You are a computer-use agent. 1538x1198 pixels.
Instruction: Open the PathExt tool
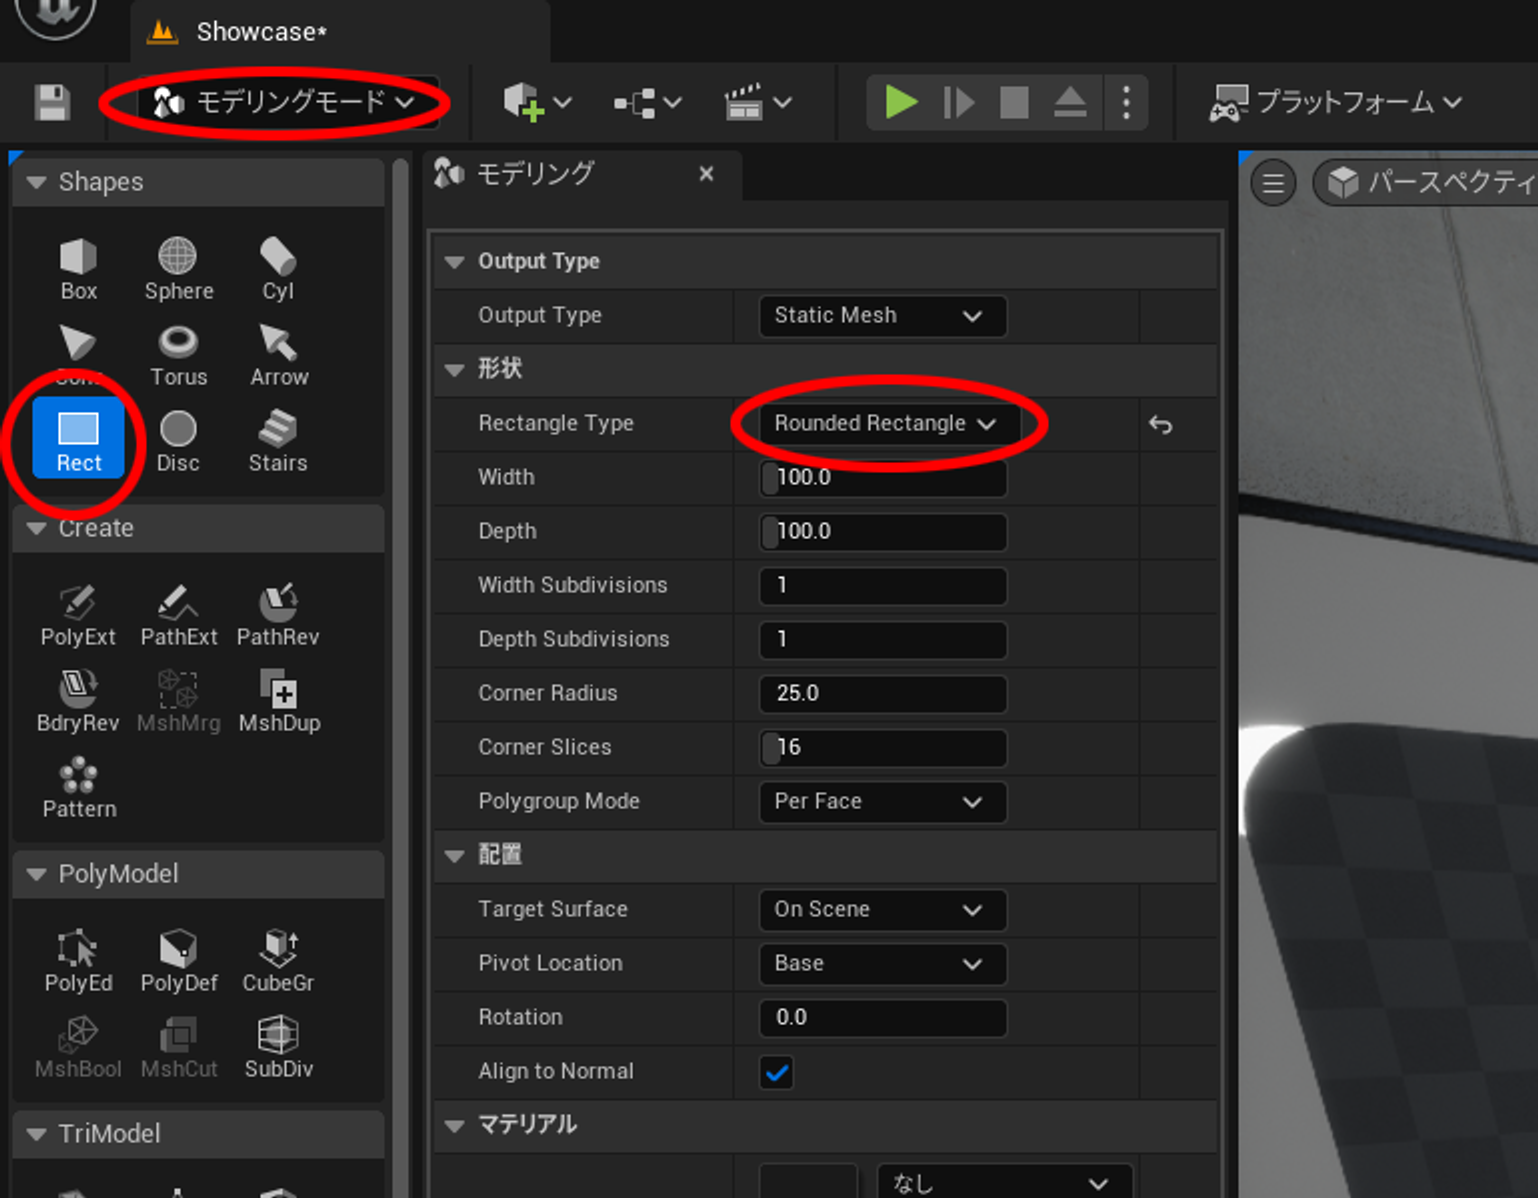[178, 616]
